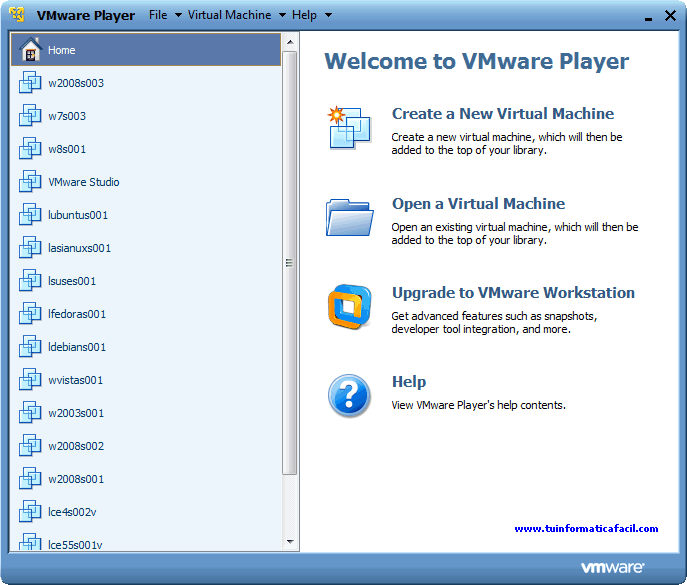Select the wvistas001 virtual machine
The height and width of the screenshot is (585, 687).
[145, 380]
